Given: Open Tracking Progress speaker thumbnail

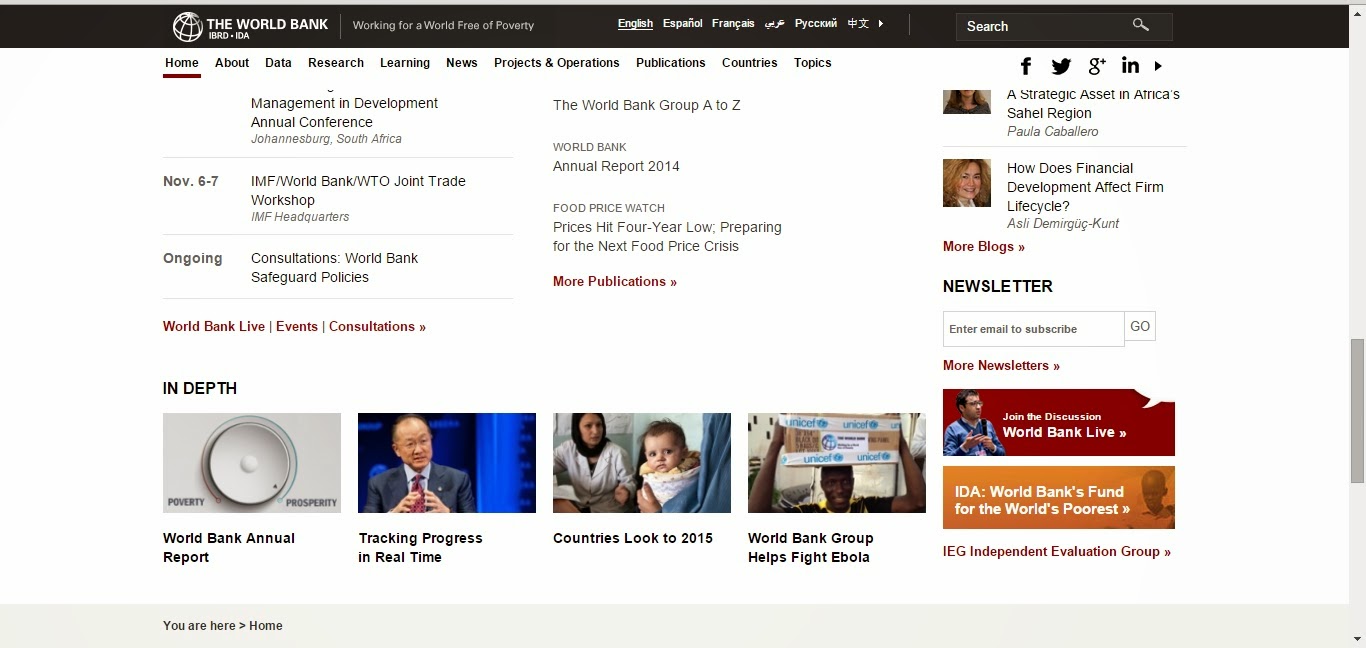Looking at the screenshot, I should 447,463.
